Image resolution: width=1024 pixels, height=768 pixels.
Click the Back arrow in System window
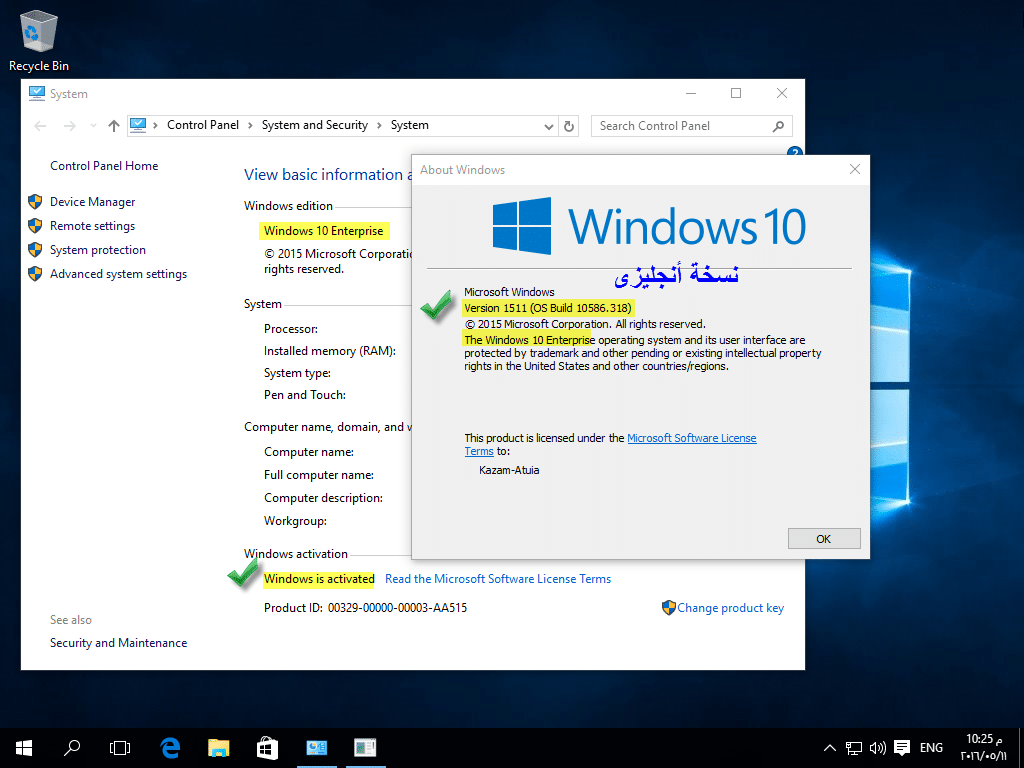pos(40,125)
